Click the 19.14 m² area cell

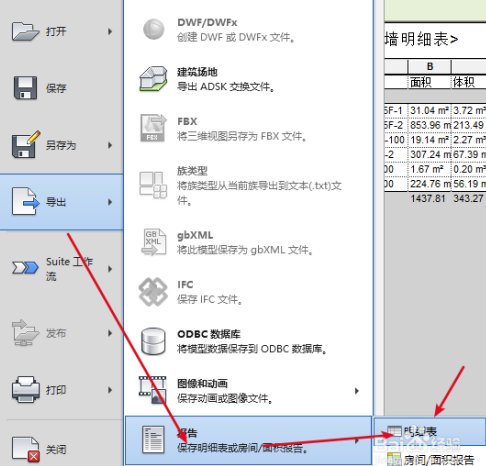pos(430,140)
